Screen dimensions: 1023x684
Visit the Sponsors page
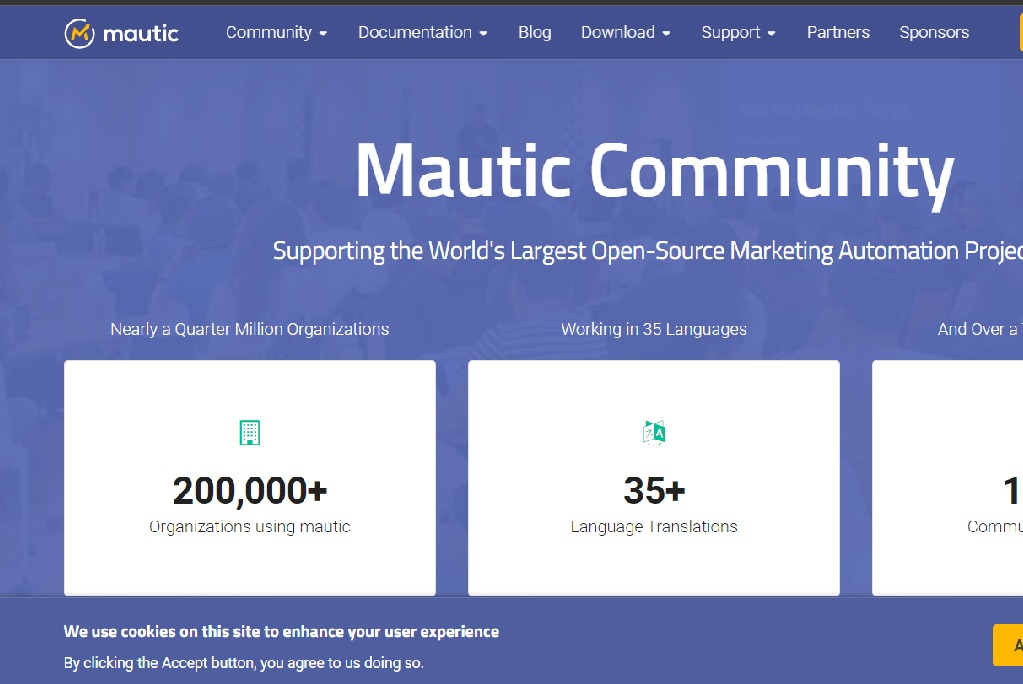(x=934, y=32)
